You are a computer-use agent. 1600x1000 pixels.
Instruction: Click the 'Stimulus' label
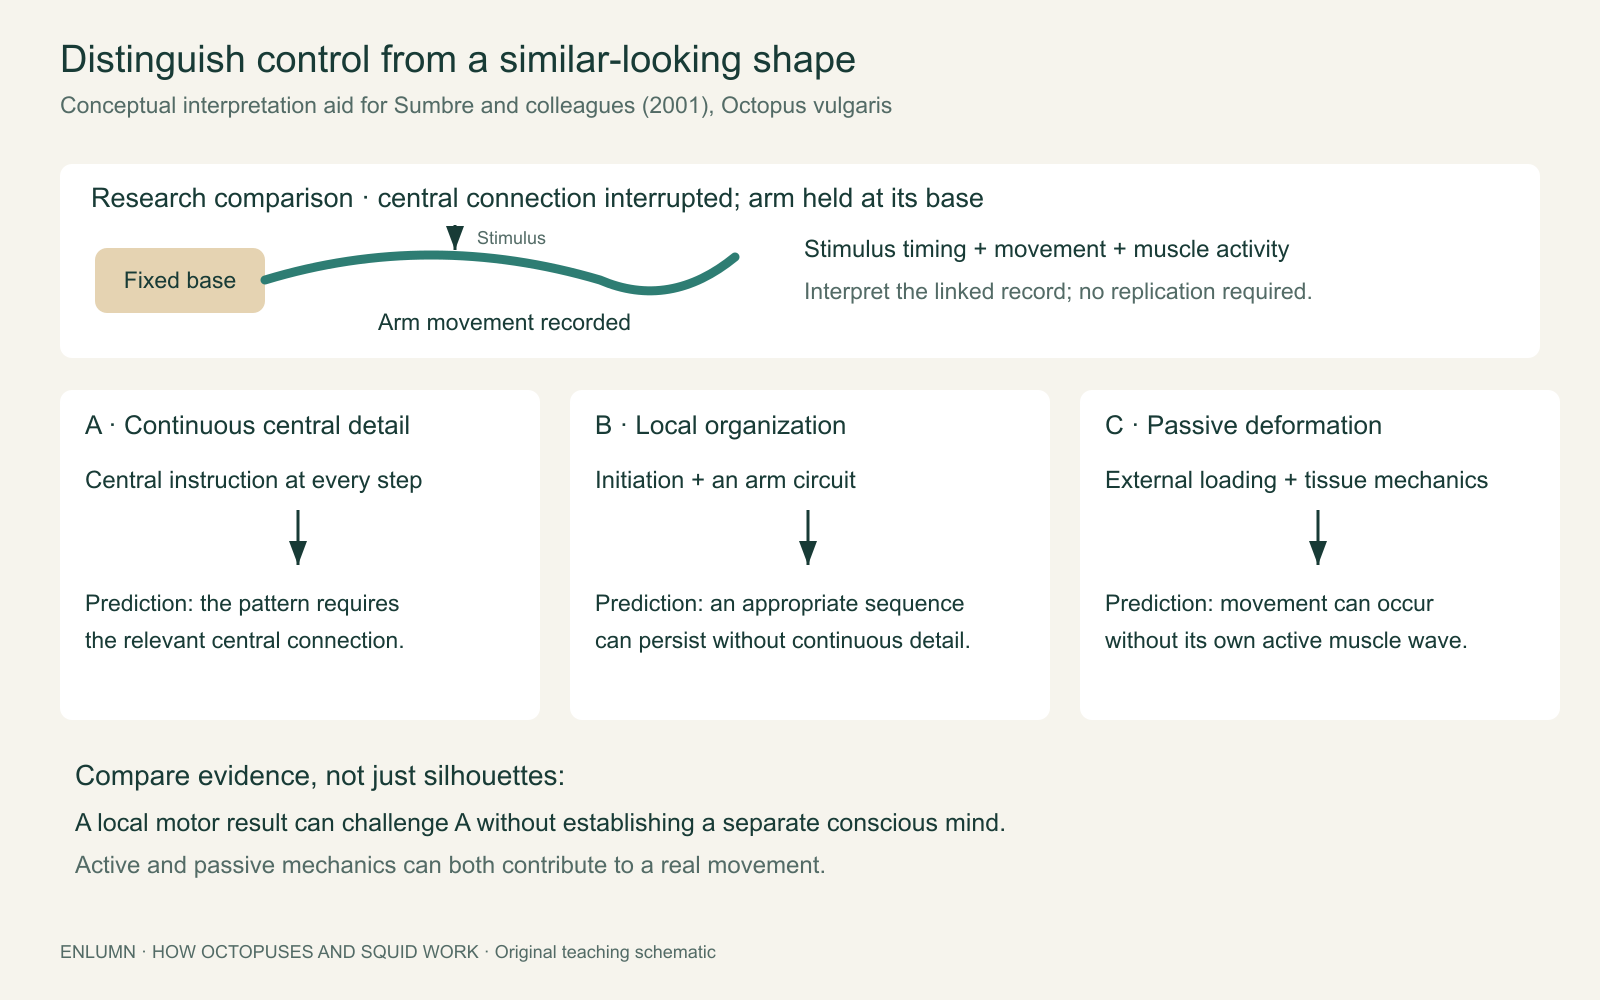pos(511,238)
